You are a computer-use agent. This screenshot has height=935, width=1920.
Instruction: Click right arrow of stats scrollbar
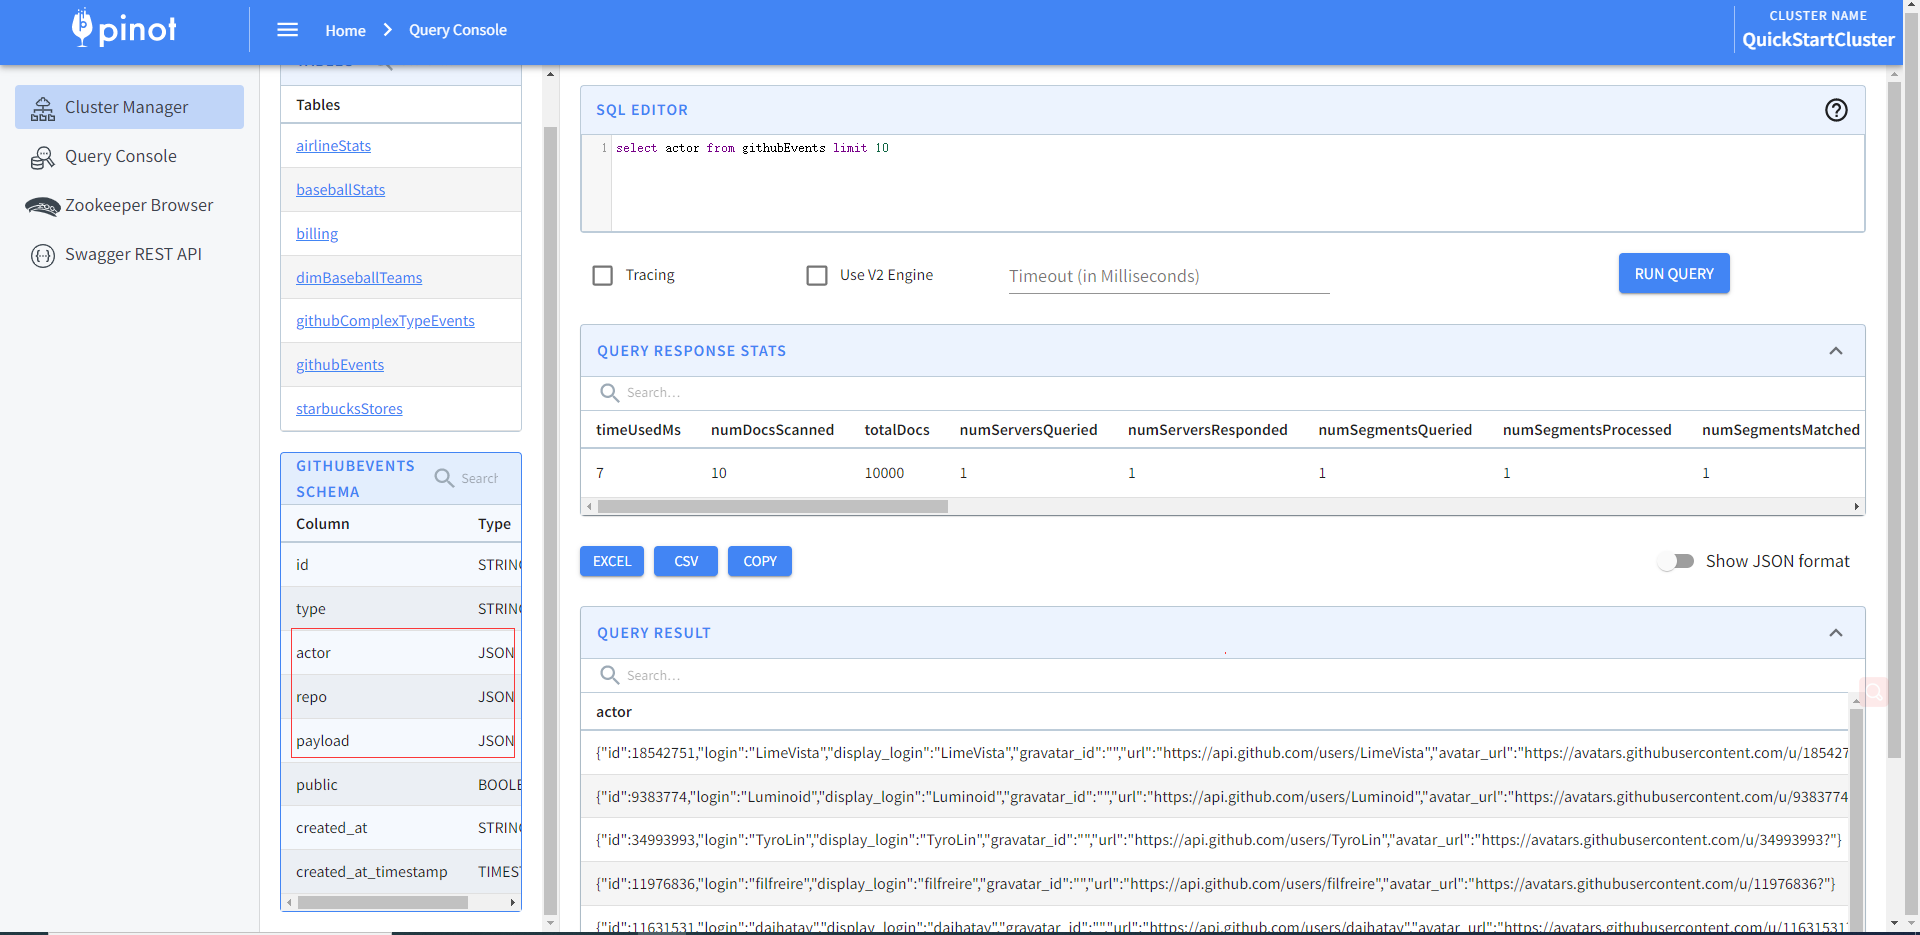point(1856,506)
